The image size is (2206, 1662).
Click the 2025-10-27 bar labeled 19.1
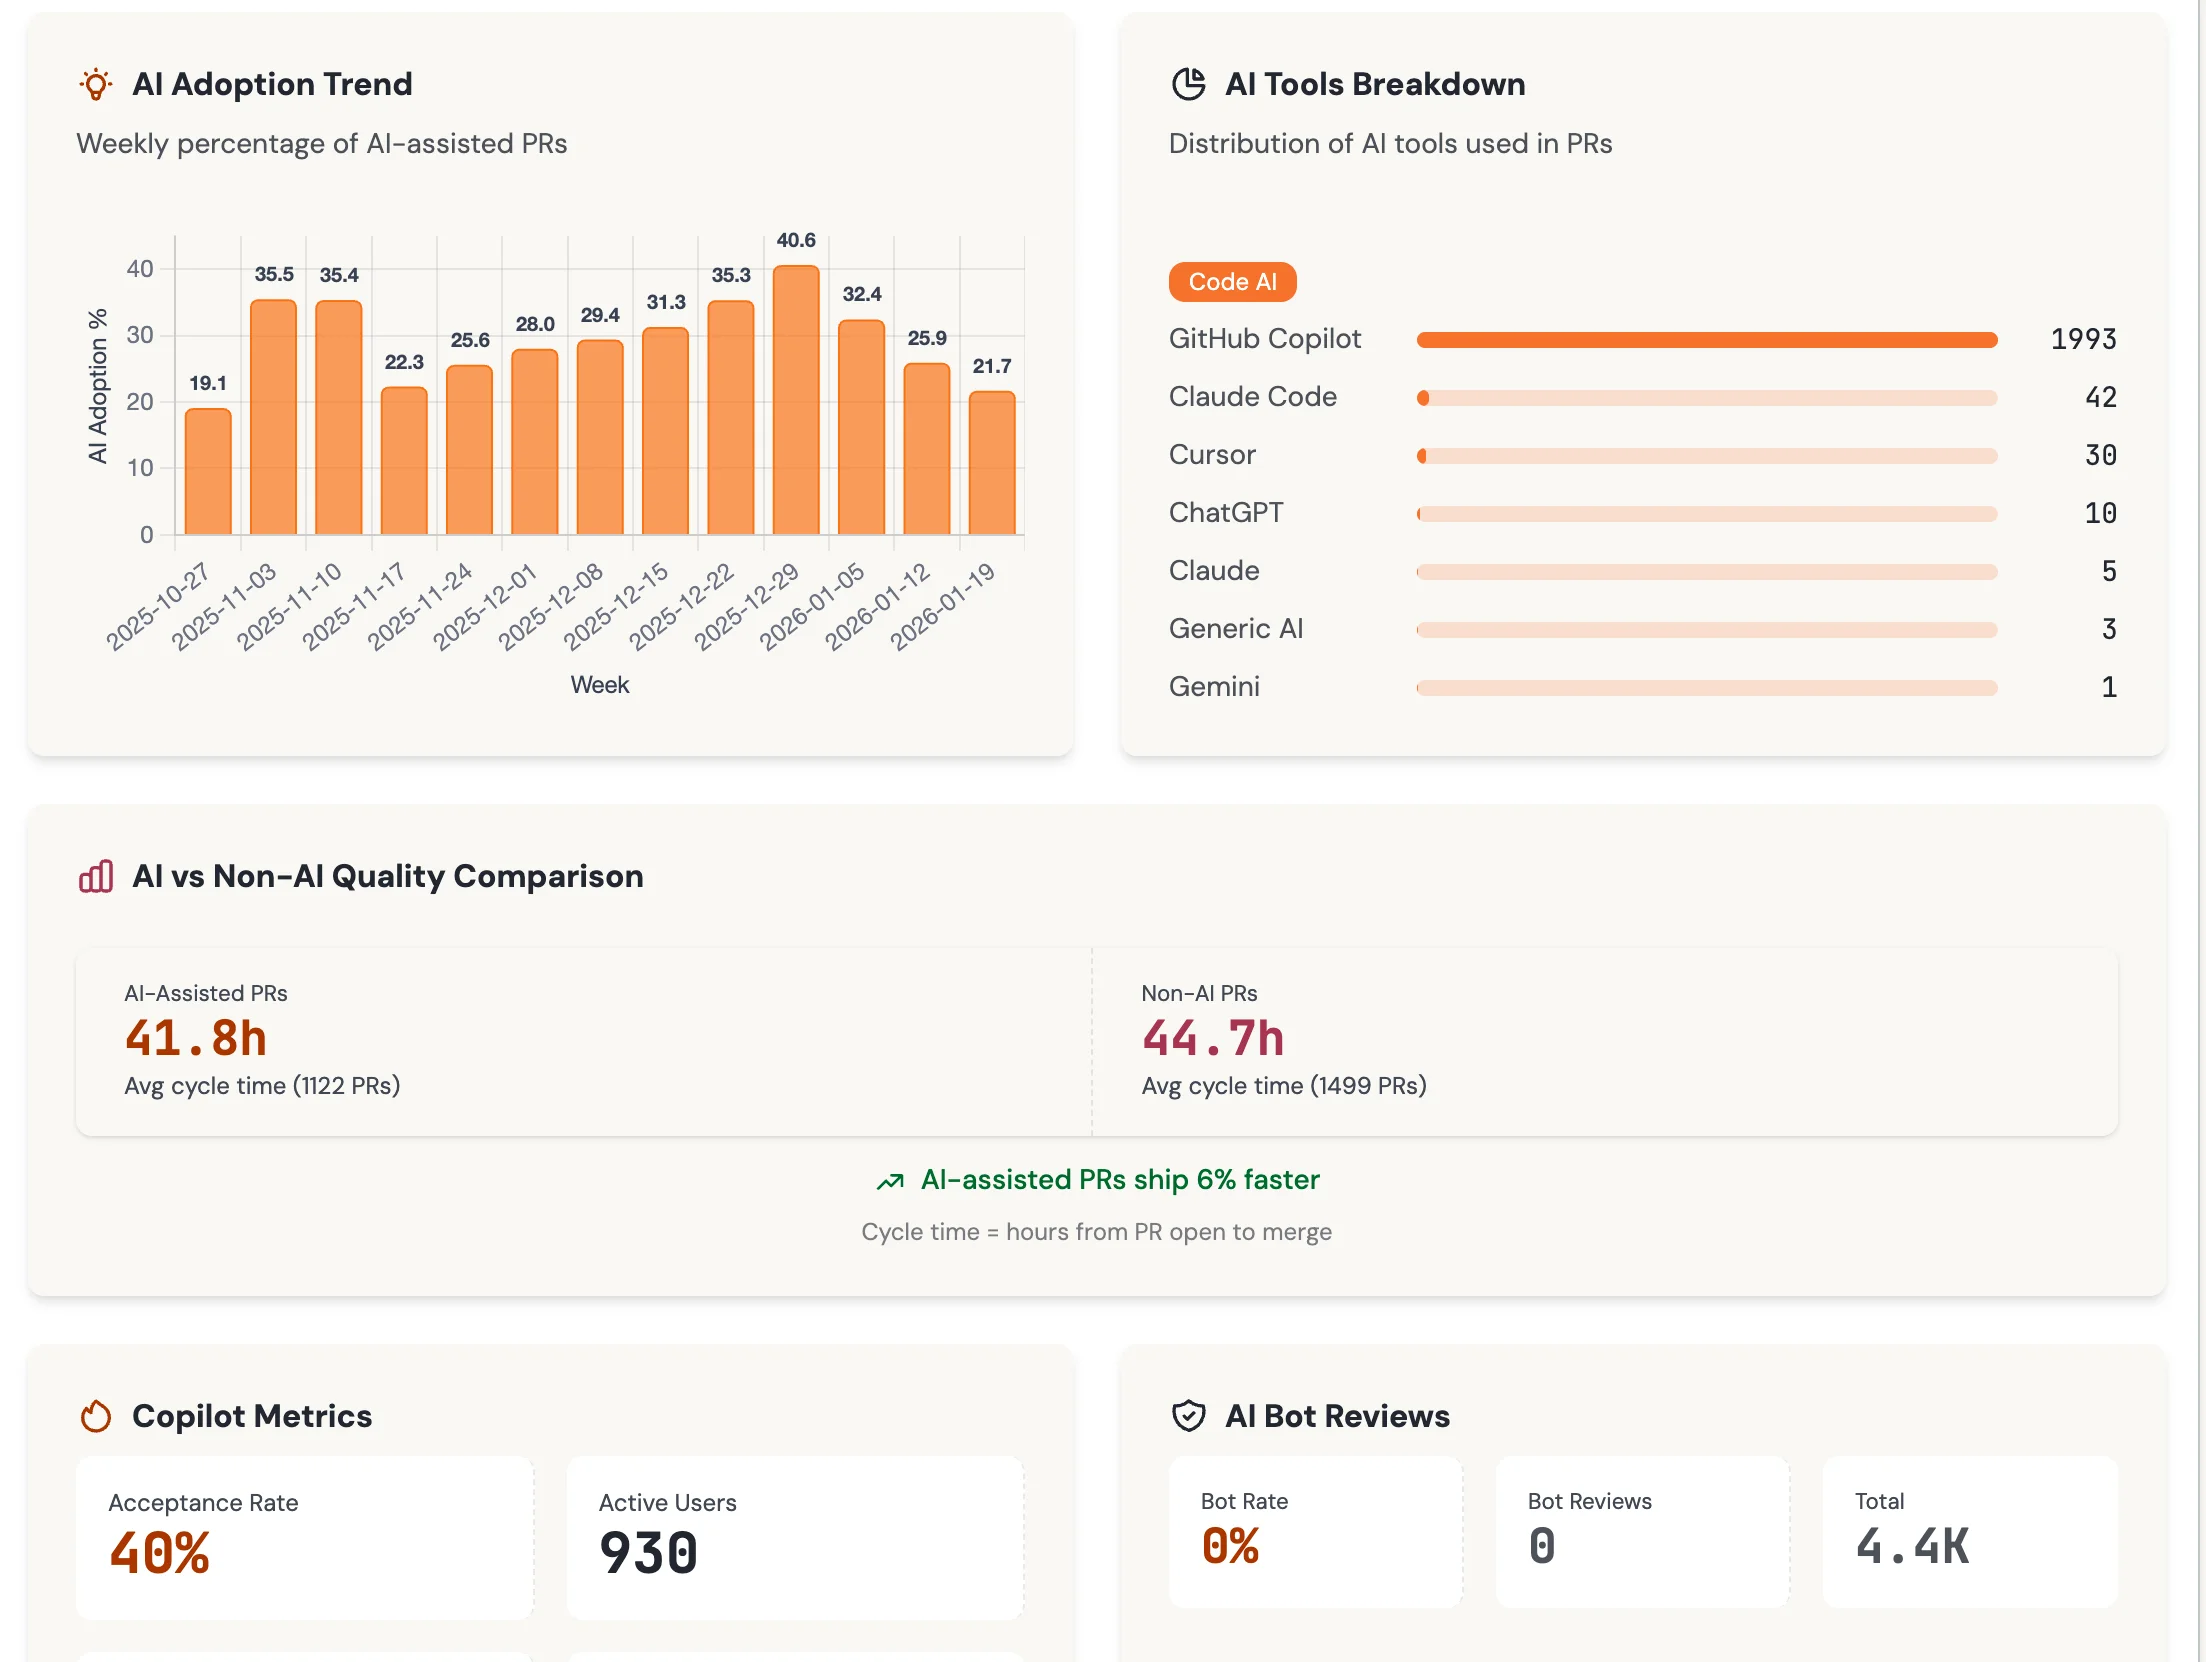point(208,471)
